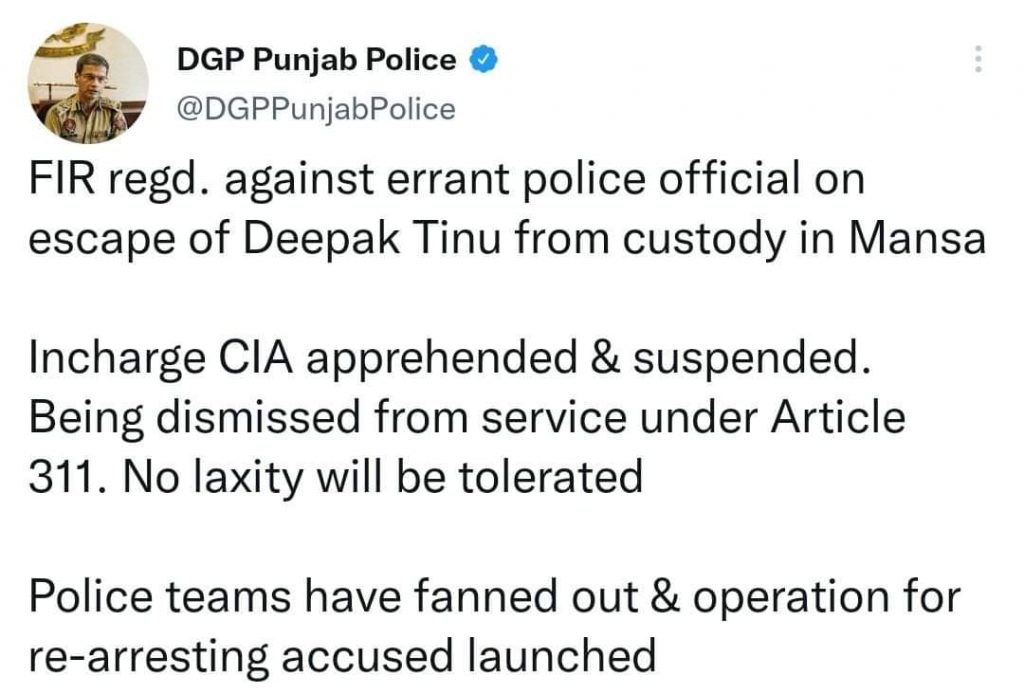
Task: Click the number "311" in the tweet
Action: pos(60,475)
